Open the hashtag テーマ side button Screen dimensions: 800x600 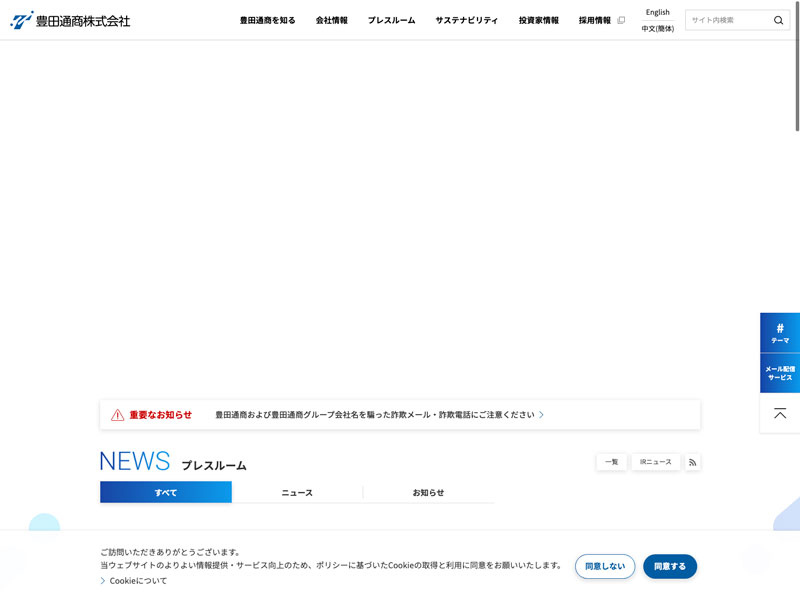(779, 333)
